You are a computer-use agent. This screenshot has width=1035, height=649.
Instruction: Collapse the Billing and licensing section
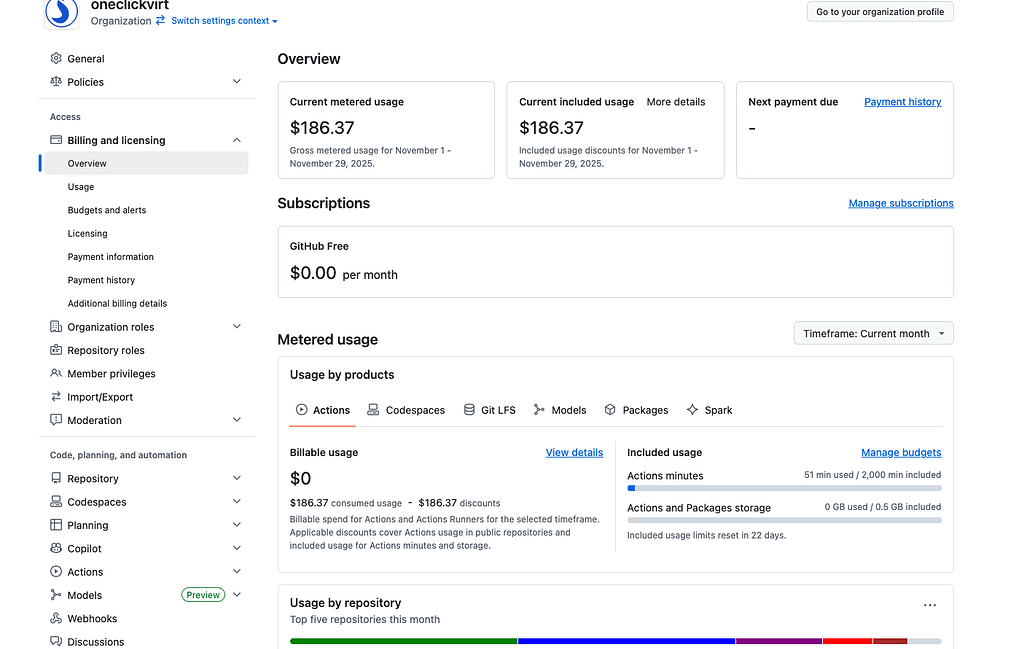click(237, 140)
